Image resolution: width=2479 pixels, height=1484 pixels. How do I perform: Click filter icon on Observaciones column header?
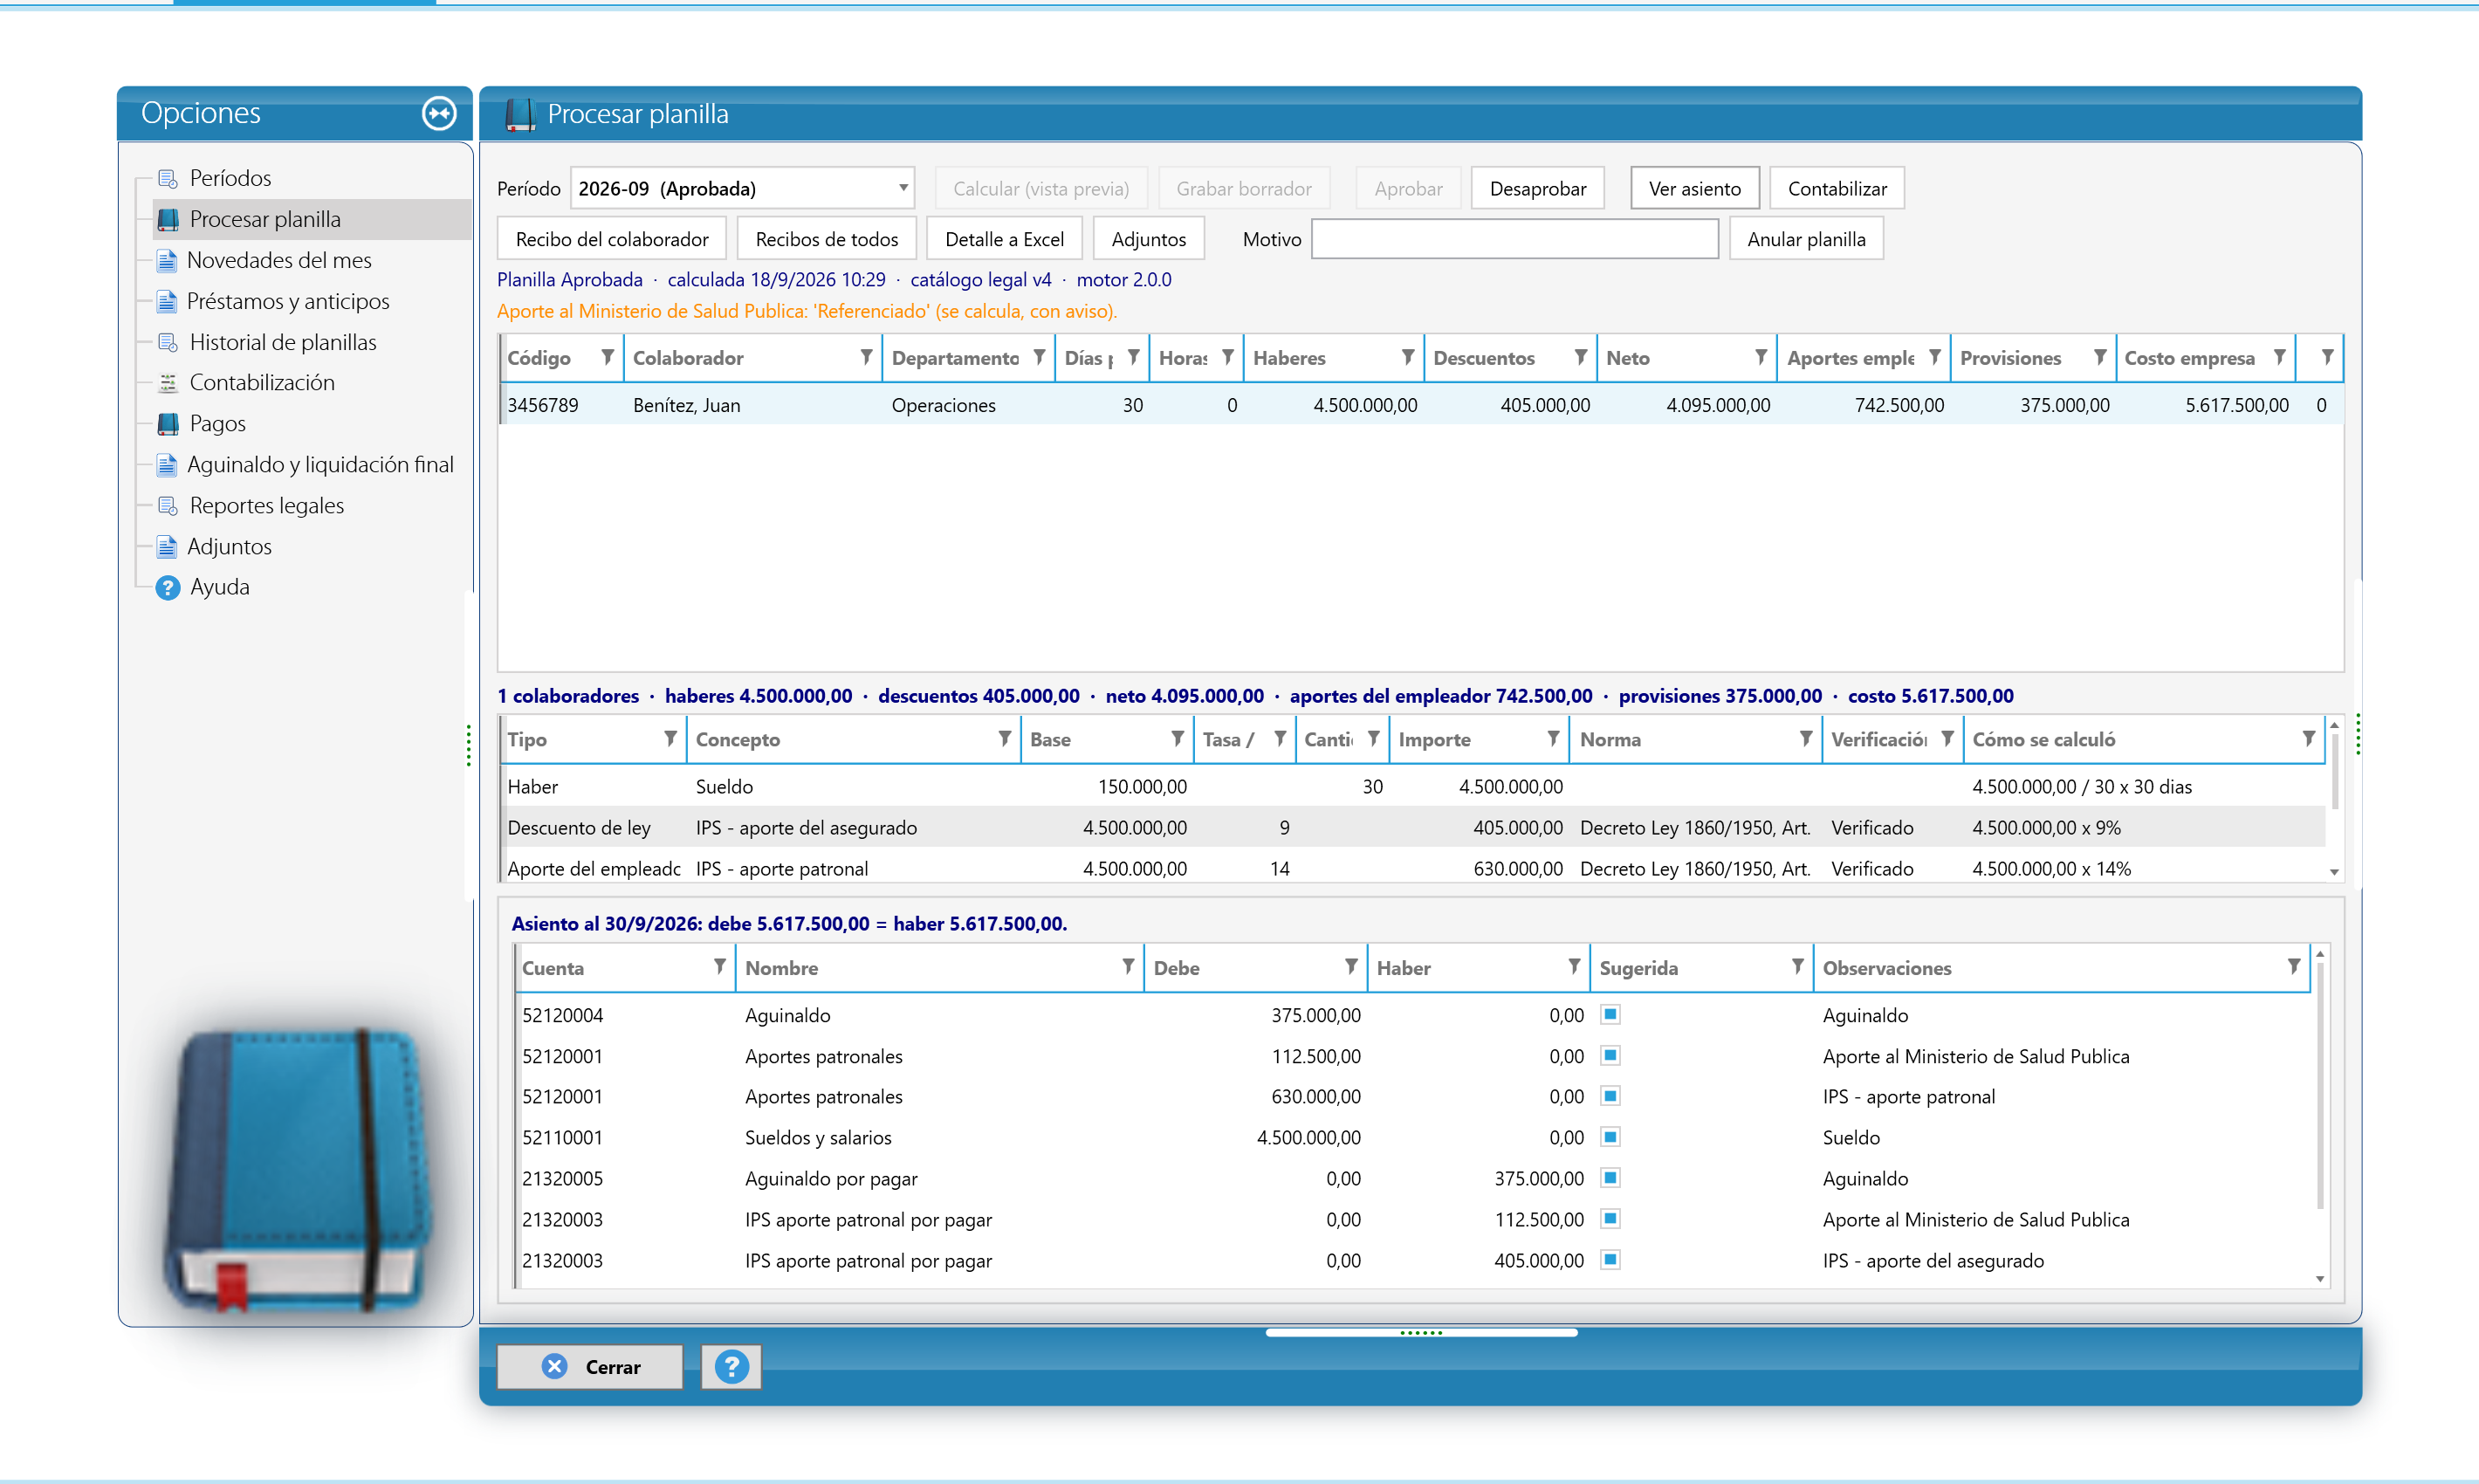coord(2294,967)
